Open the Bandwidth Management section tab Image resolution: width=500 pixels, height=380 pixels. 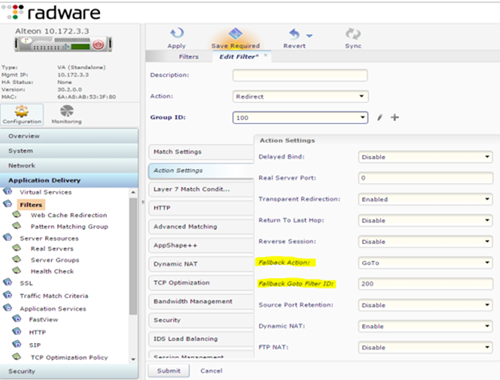click(201, 301)
